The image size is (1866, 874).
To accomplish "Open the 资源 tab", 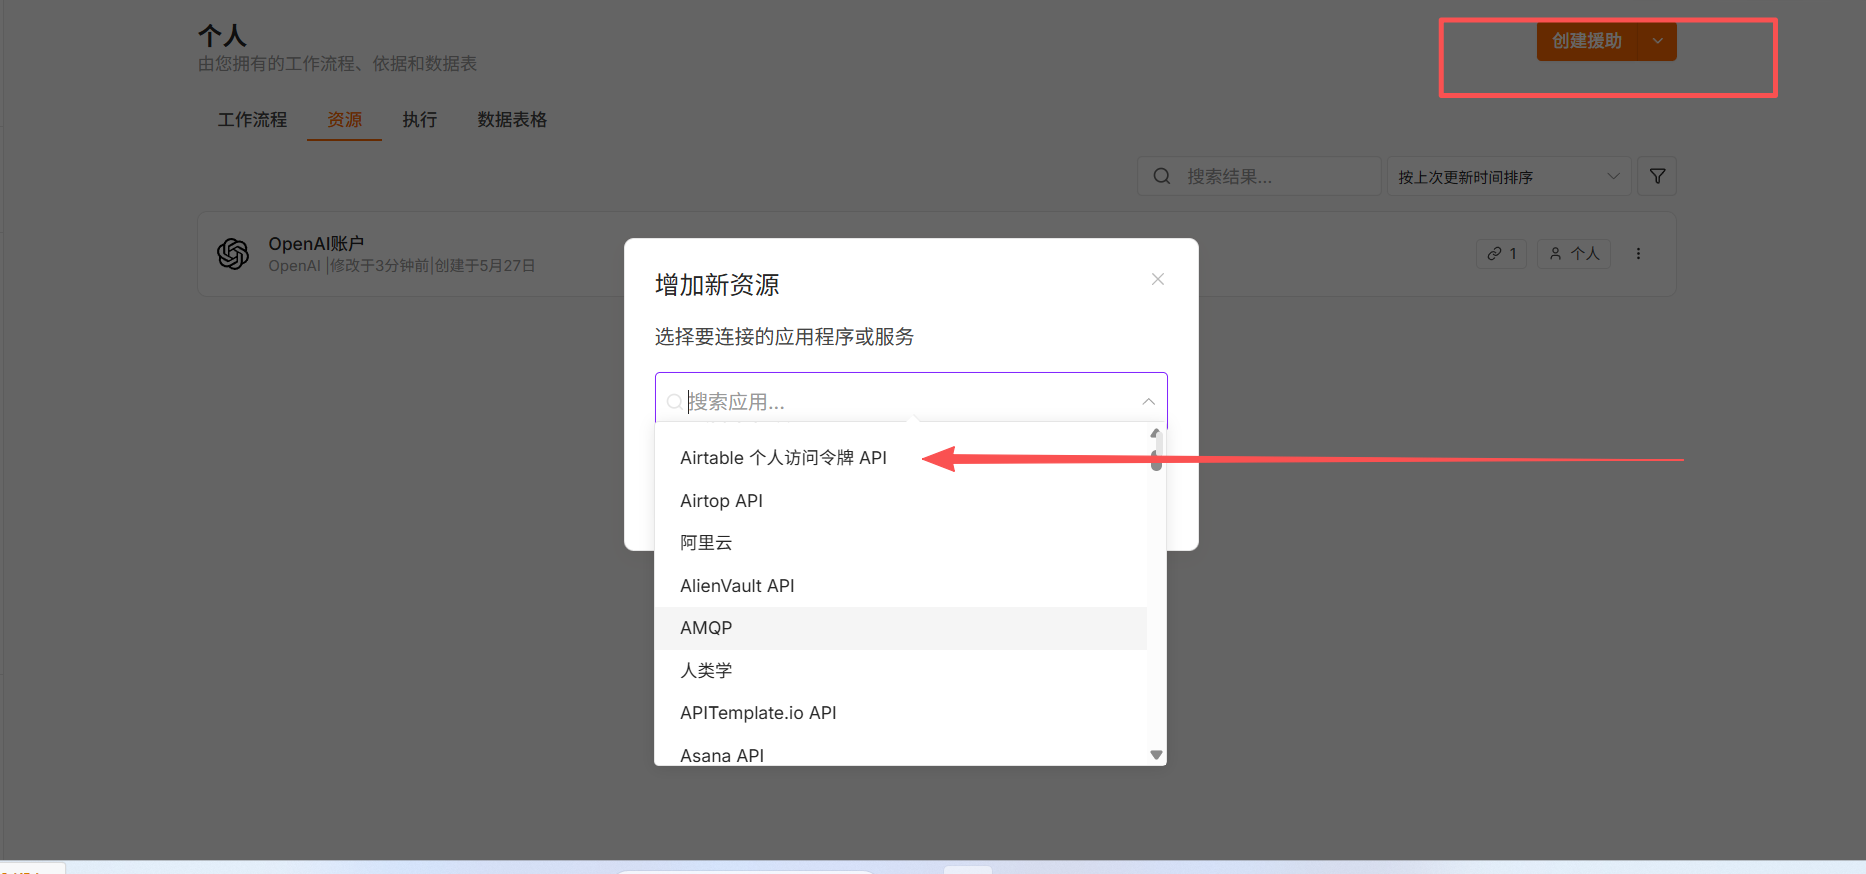I will (344, 120).
